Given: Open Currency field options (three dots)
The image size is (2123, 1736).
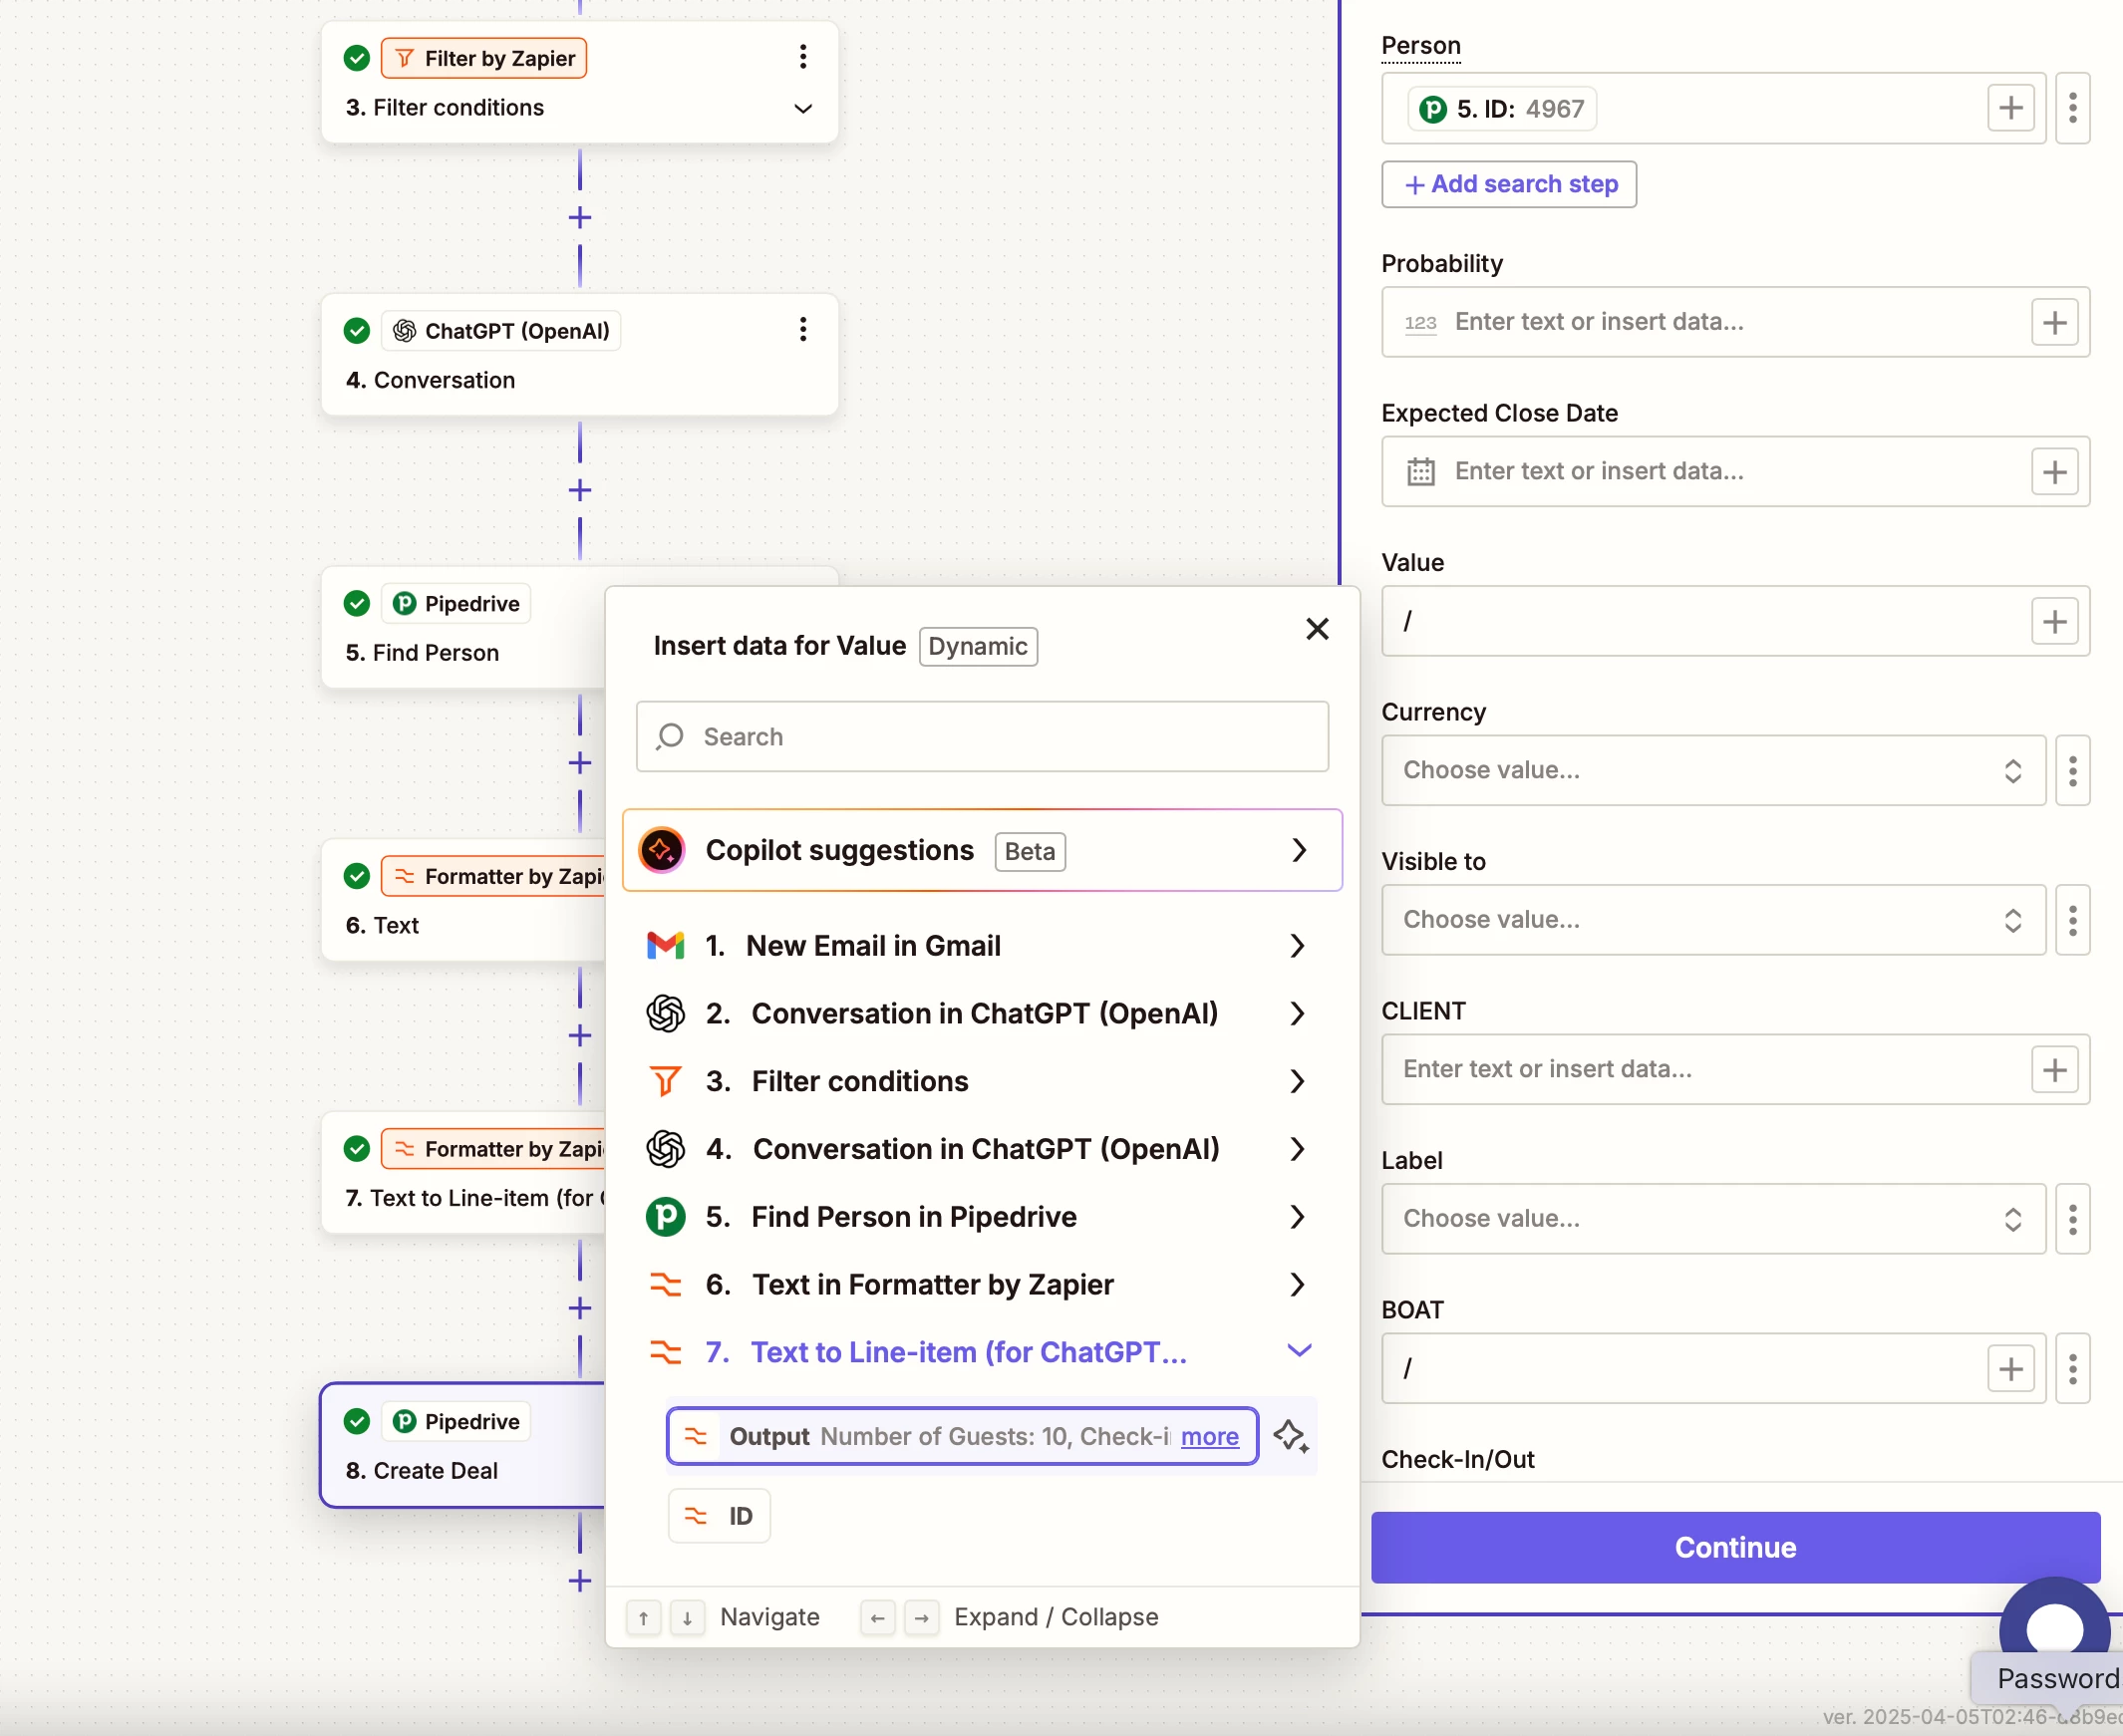Looking at the screenshot, I should 2073,771.
